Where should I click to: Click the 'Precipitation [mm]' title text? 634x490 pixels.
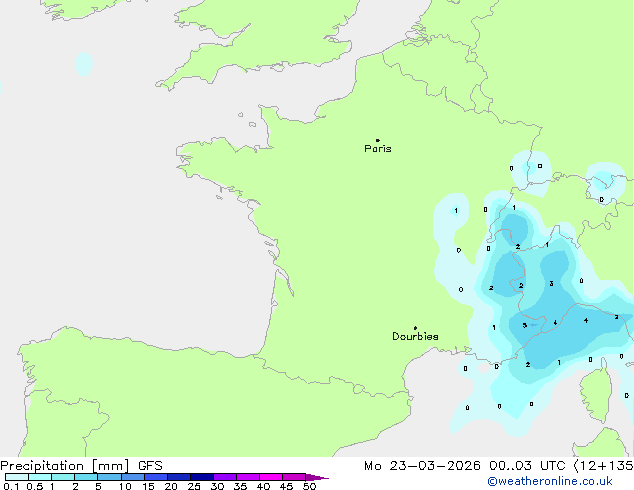click(x=65, y=466)
